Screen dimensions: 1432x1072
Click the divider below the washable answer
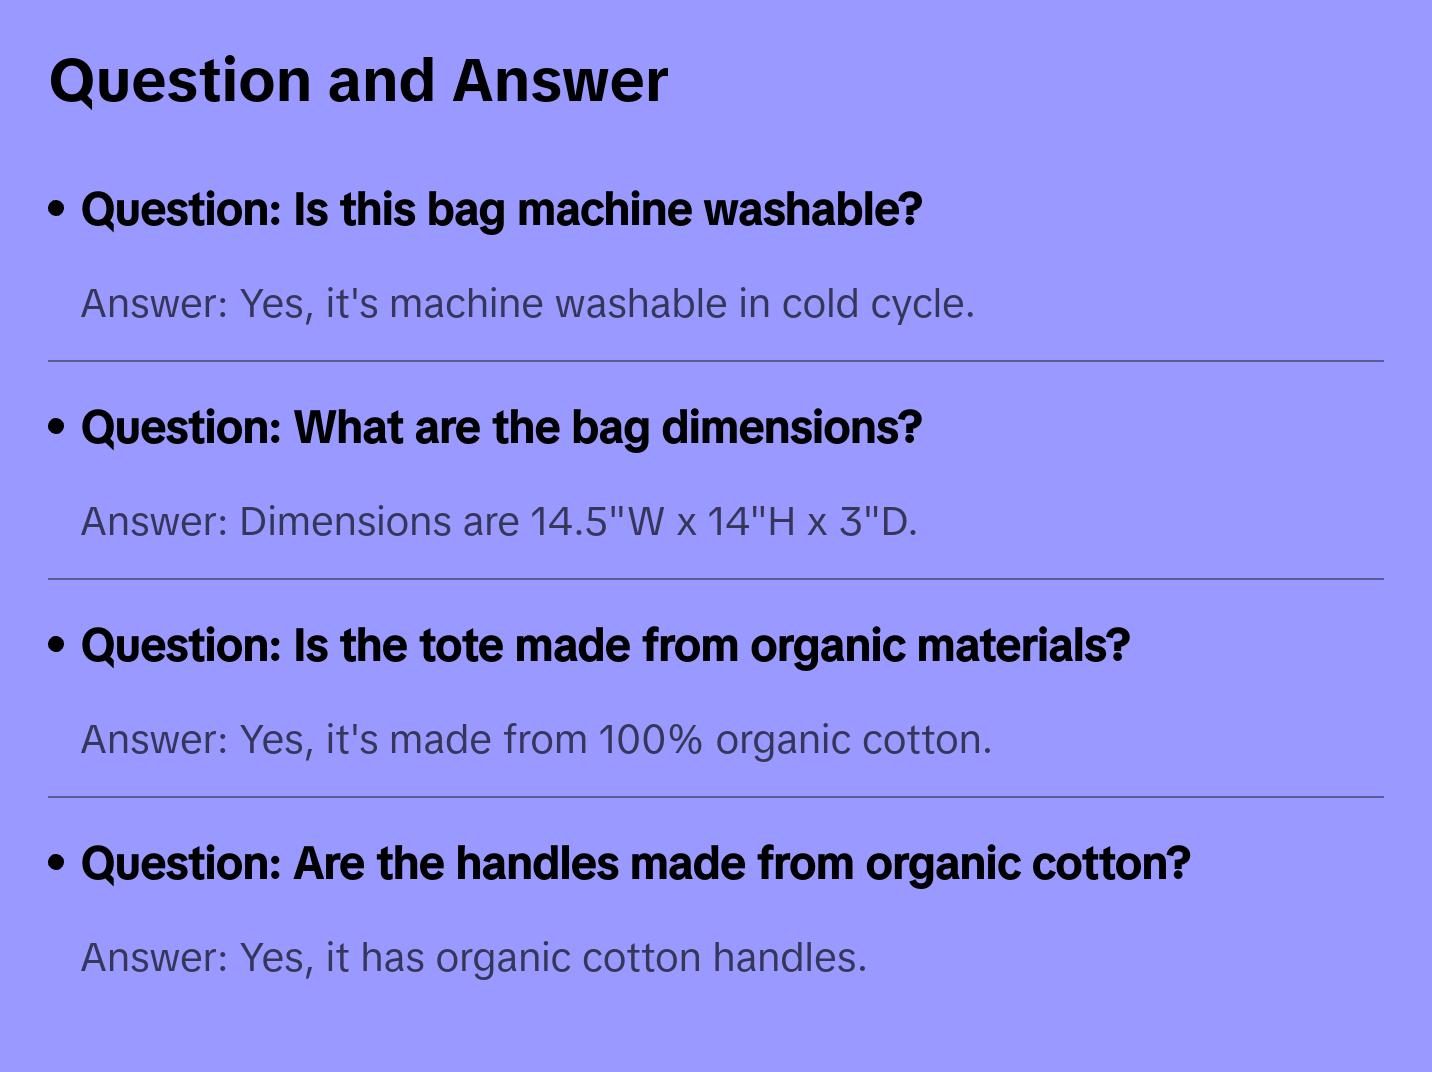[716, 361]
